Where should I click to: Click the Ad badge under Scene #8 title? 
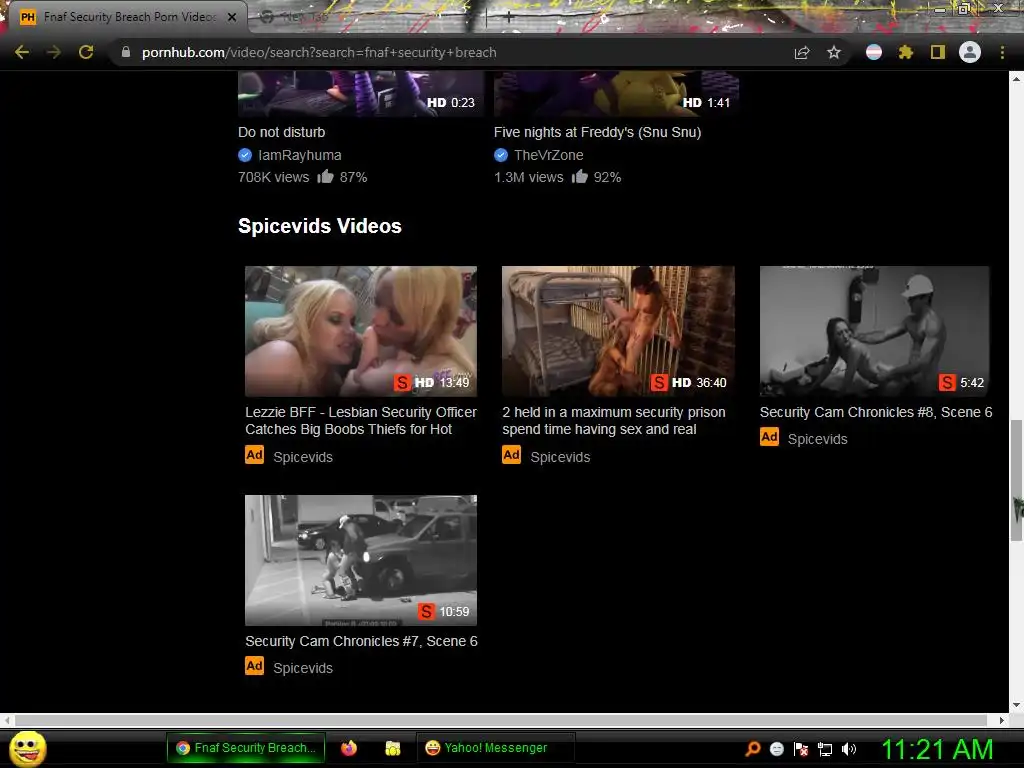(x=769, y=437)
